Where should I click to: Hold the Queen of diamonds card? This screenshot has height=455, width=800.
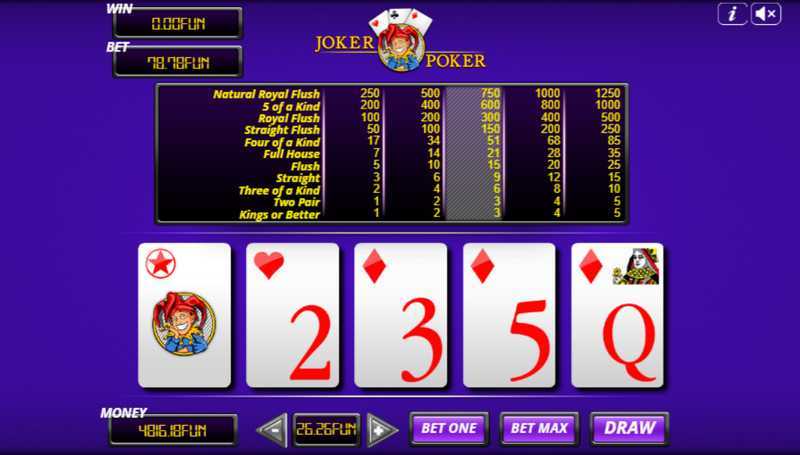click(617, 315)
